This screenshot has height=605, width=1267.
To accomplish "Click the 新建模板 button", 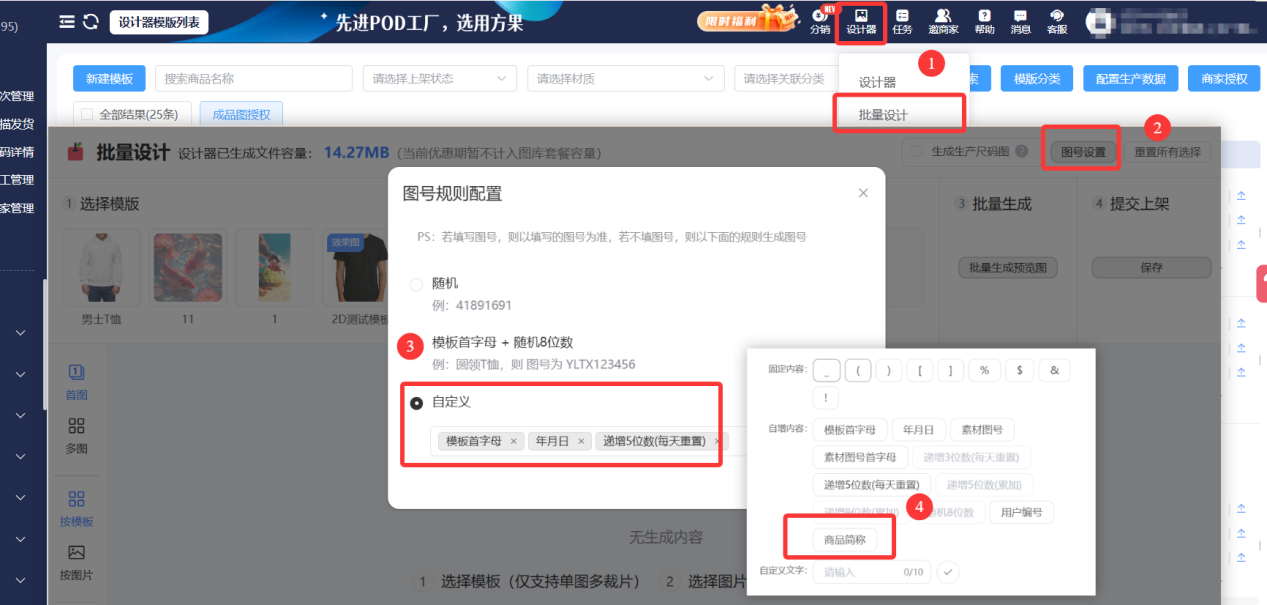I will [110, 79].
